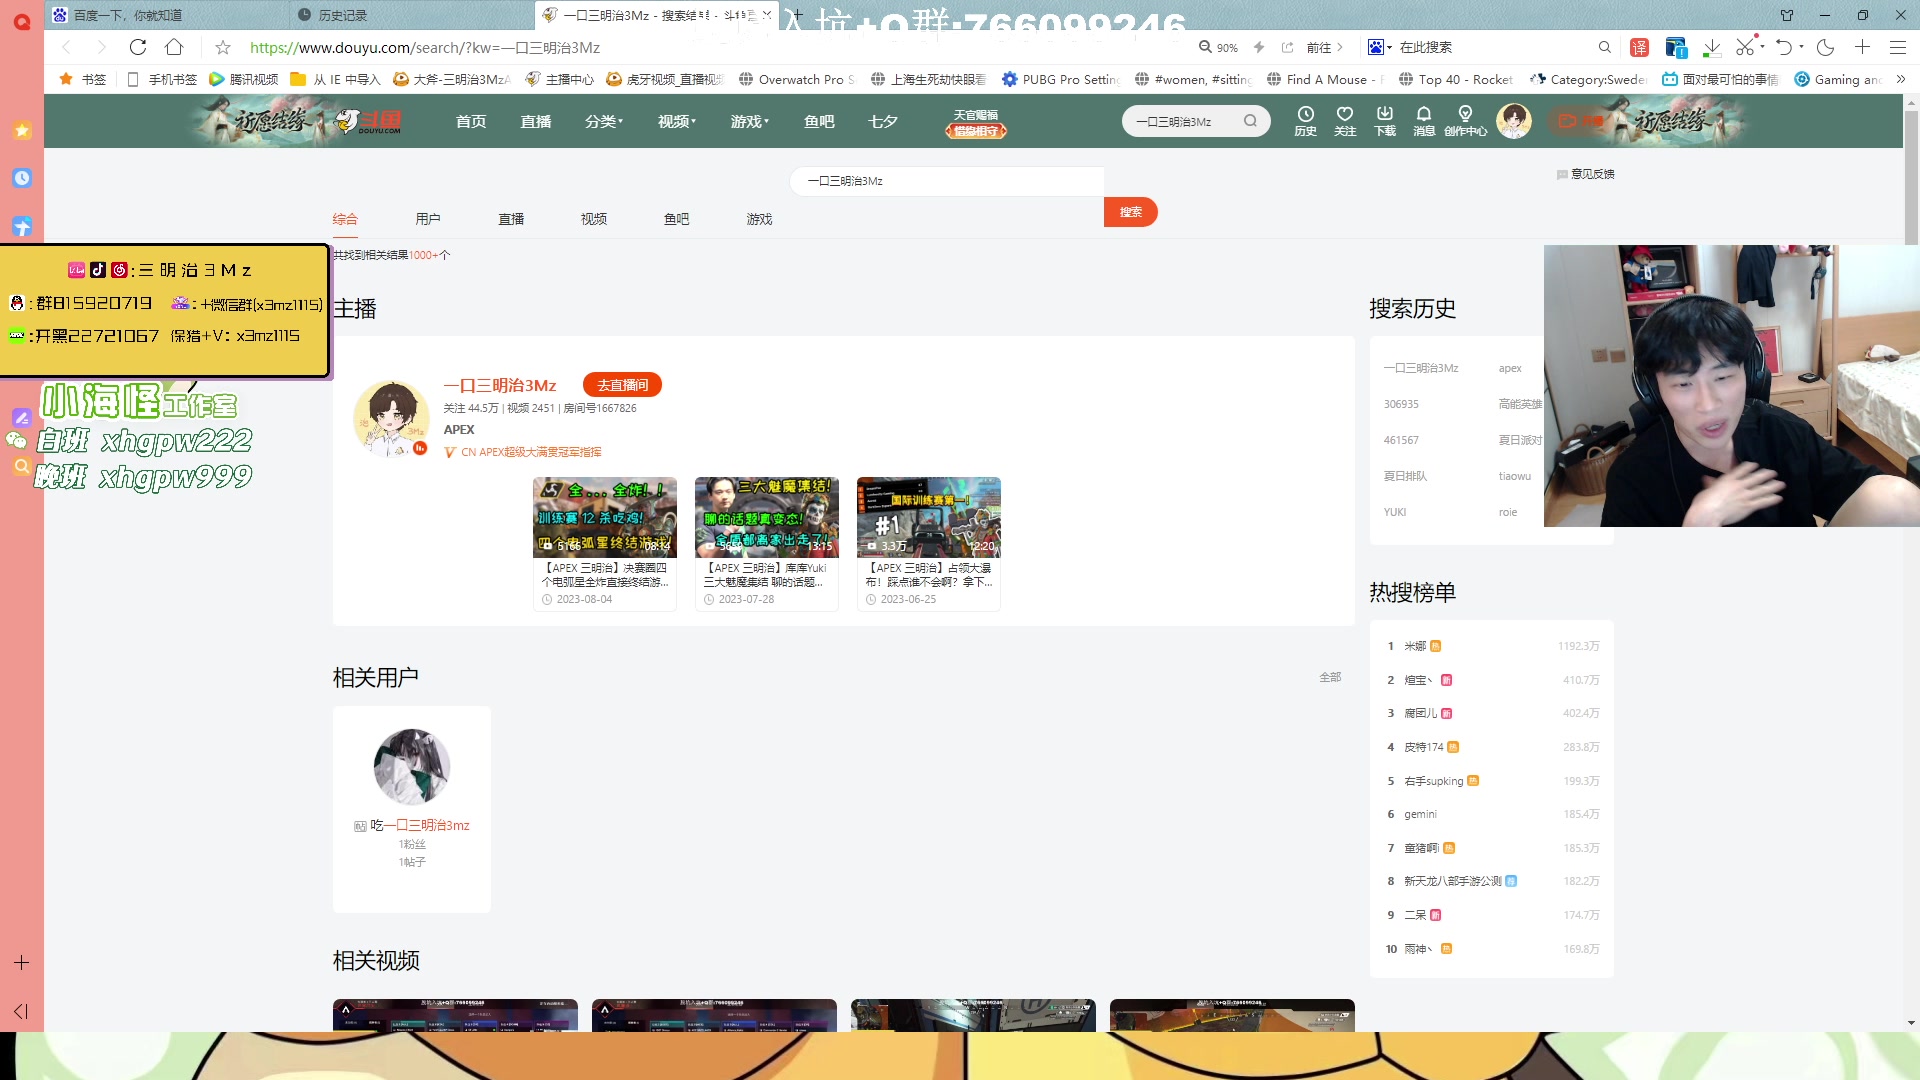Viewport: 1920px width, 1080px height.
Task: Open bookmark 腾讯视频
Action: (x=244, y=79)
